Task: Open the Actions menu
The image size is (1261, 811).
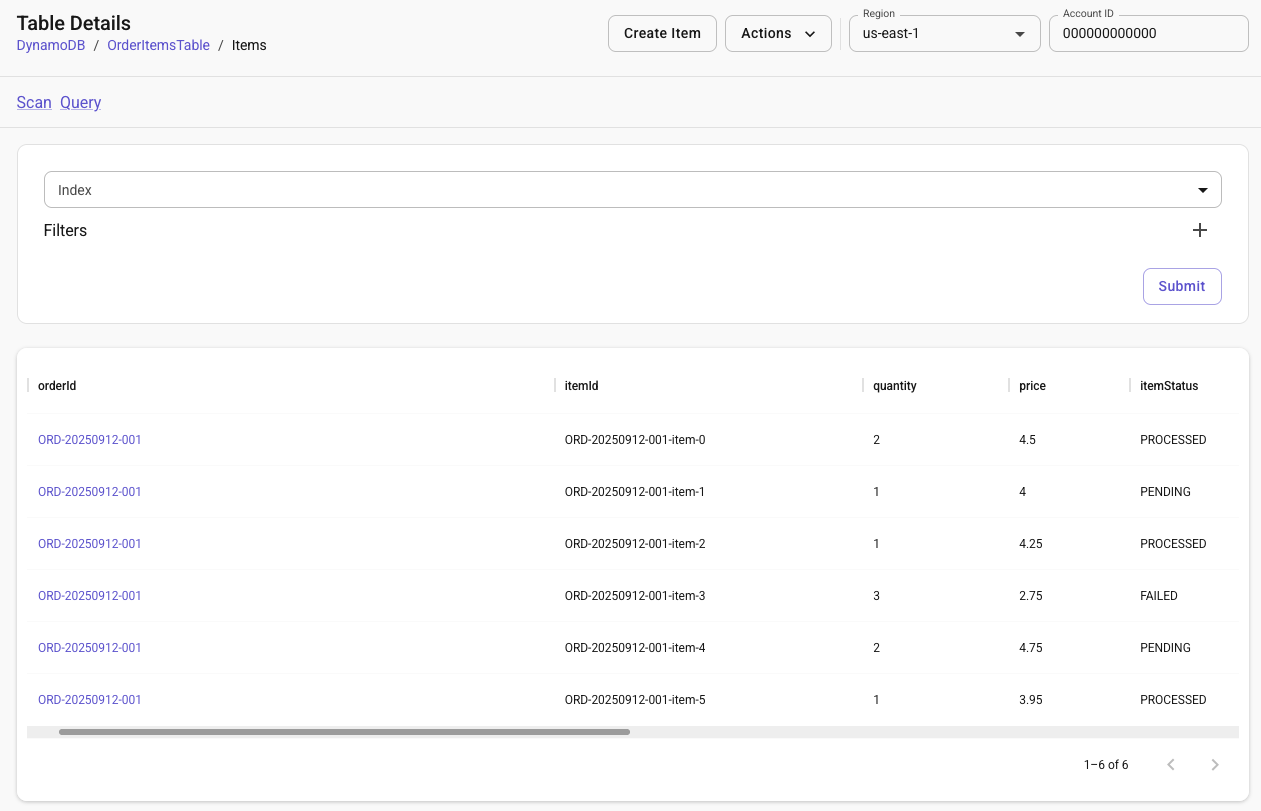Action: (778, 33)
